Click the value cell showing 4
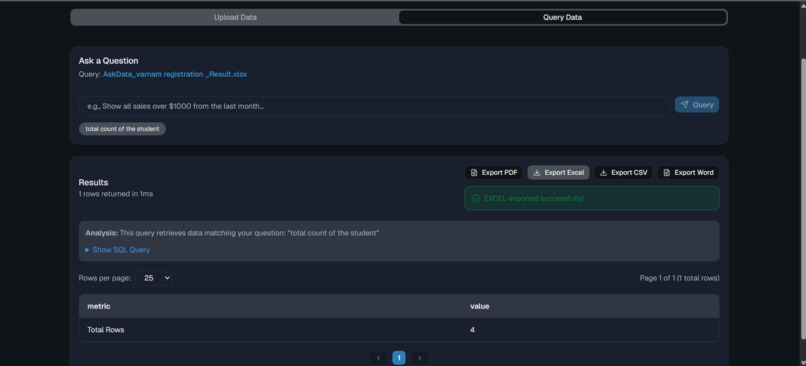This screenshot has width=806, height=366. [472, 330]
